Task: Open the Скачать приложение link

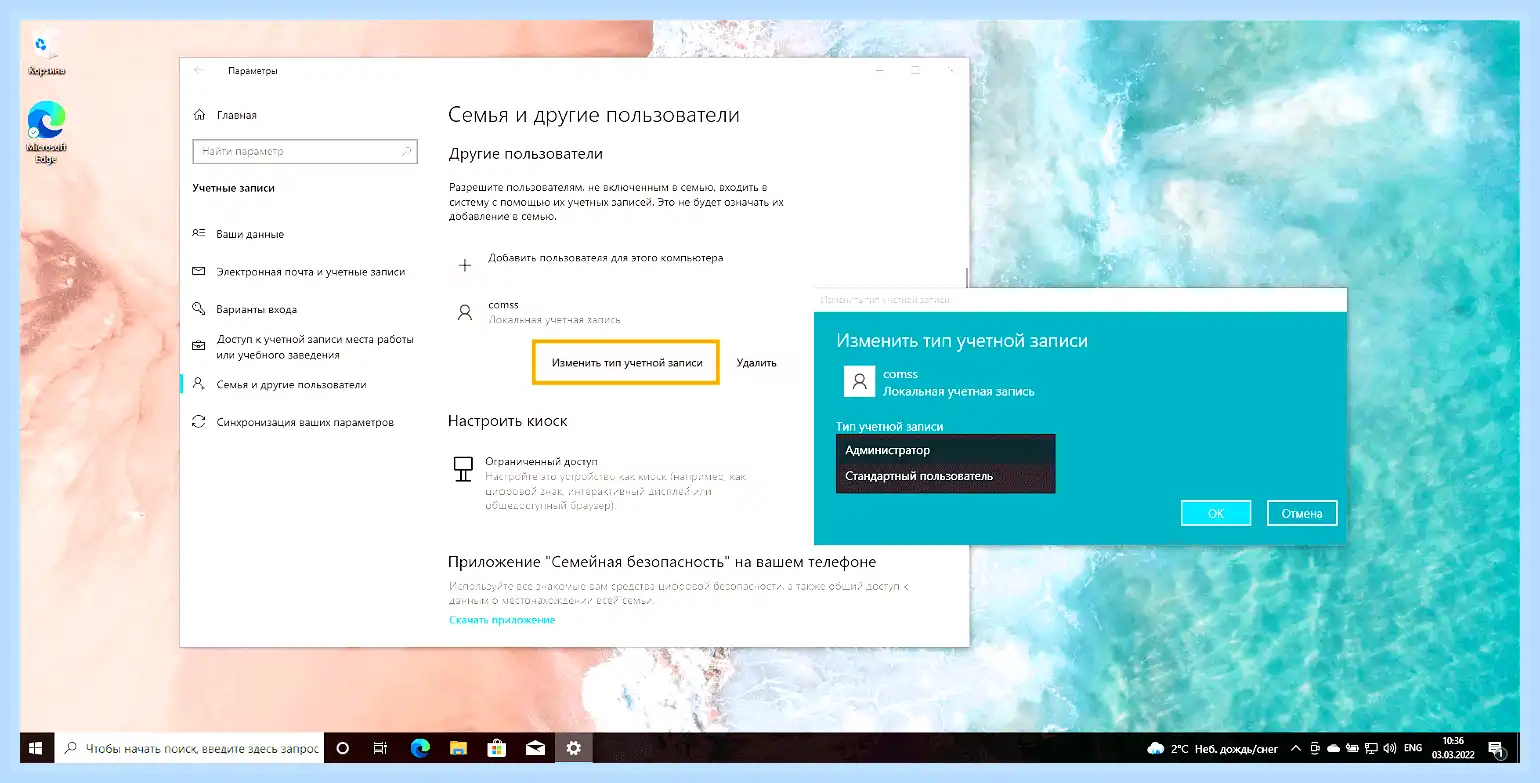Action: pos(502,620)
